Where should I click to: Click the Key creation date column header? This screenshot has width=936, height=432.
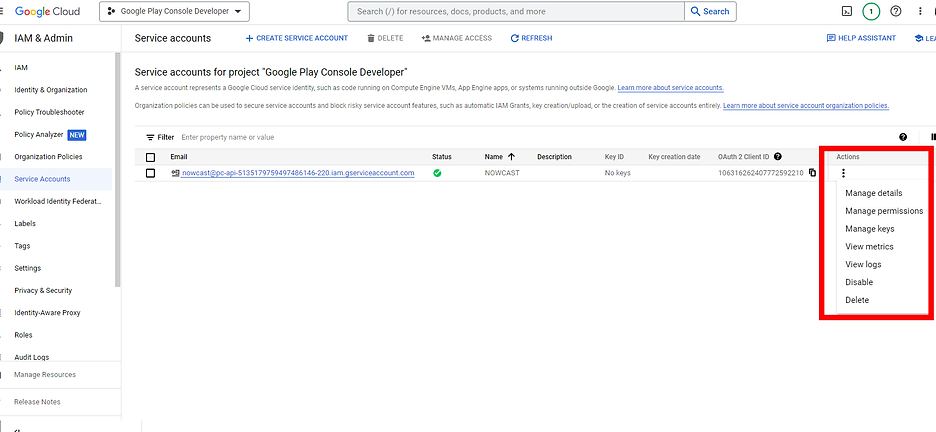[675, 157]
